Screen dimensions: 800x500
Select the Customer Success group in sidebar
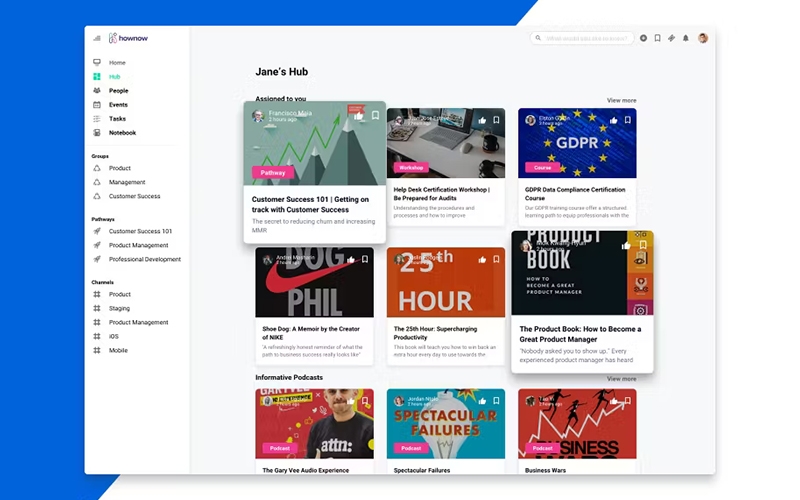click(x=134, y=197)
